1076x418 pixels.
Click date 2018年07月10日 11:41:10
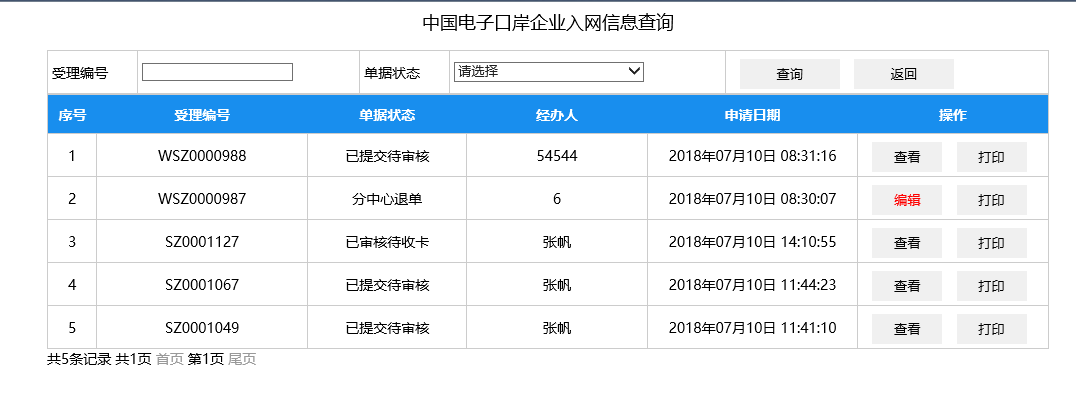752,328
